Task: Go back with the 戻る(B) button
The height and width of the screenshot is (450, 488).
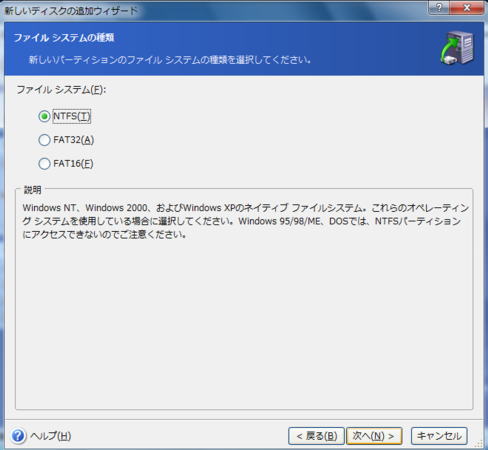Action: (316, 436)
